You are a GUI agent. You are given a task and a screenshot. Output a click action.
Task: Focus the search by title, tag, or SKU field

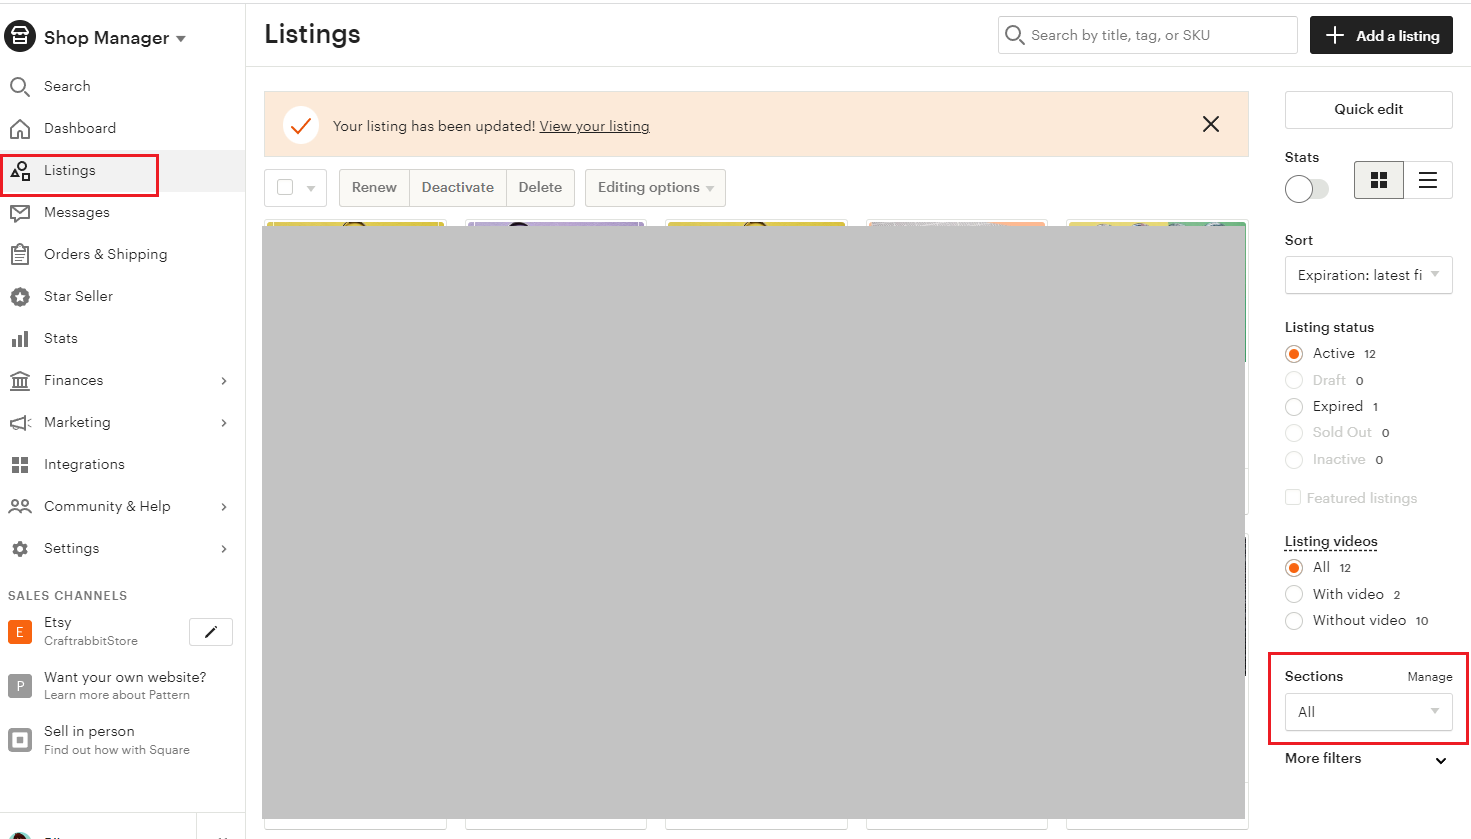[1148, 35]
